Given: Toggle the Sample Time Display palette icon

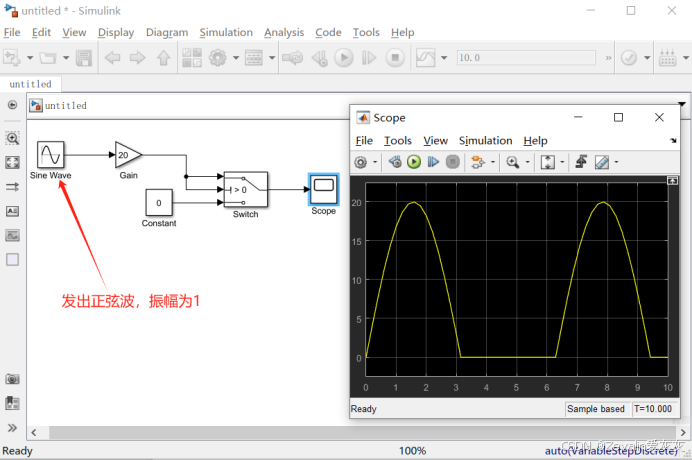Looking at the screenshot, I should tap(12, 187).
